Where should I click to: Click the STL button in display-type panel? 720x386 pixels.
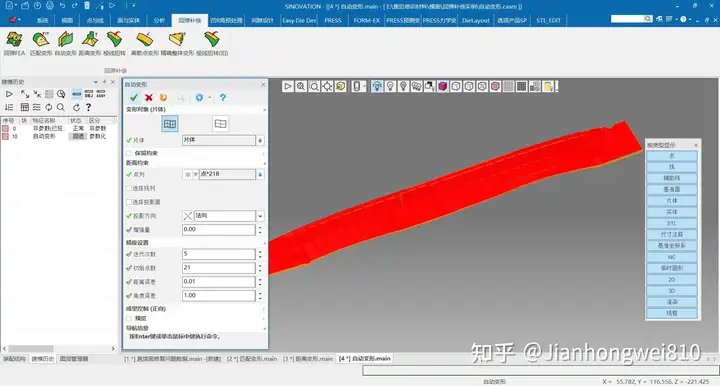[x=671, y=224]
